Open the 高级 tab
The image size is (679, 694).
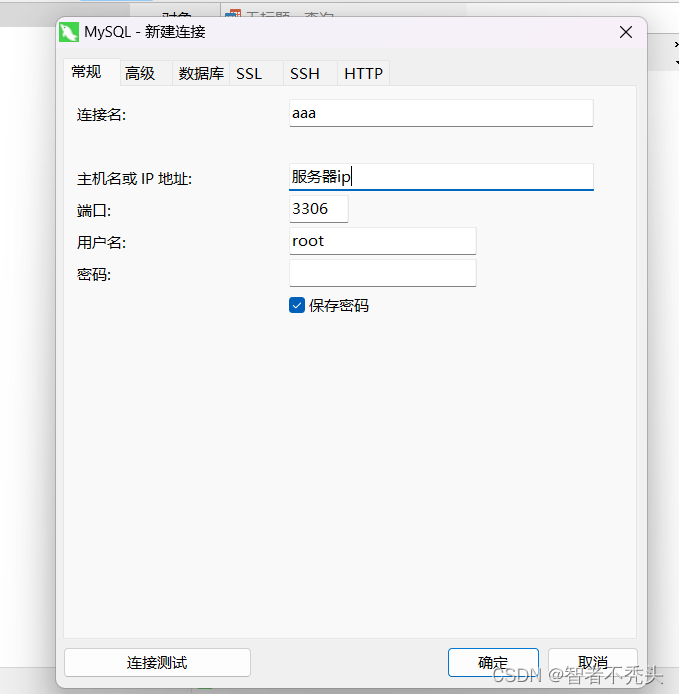click(x=146, y=73)
